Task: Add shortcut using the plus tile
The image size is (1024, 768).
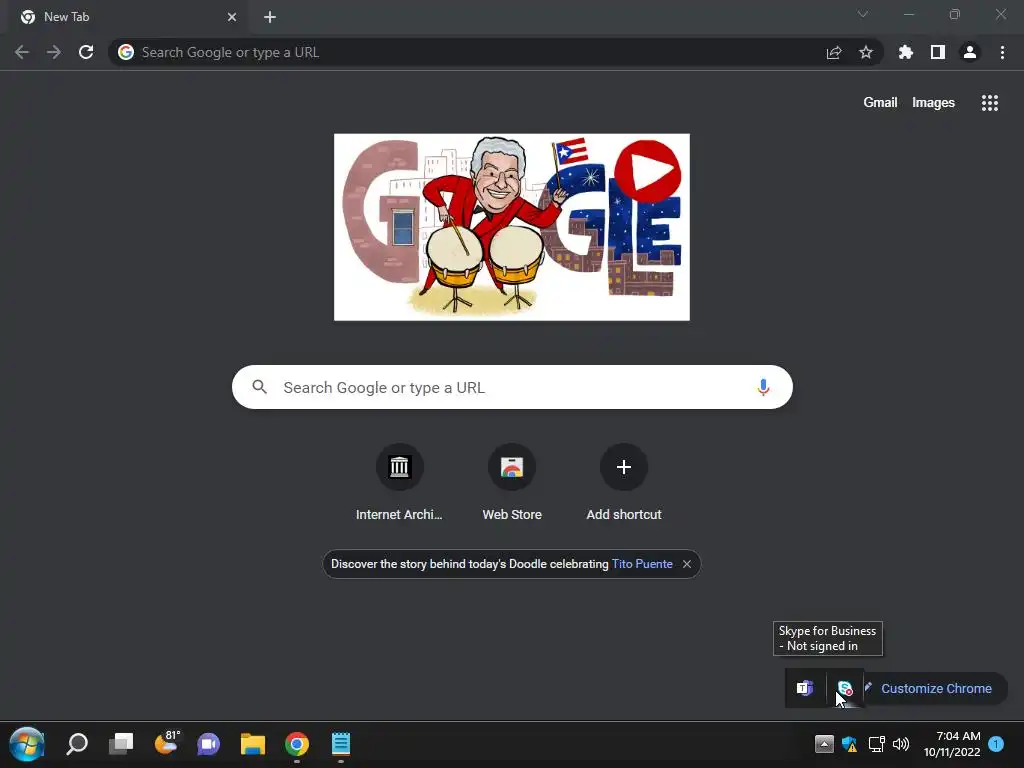Action: click(624, 483)
